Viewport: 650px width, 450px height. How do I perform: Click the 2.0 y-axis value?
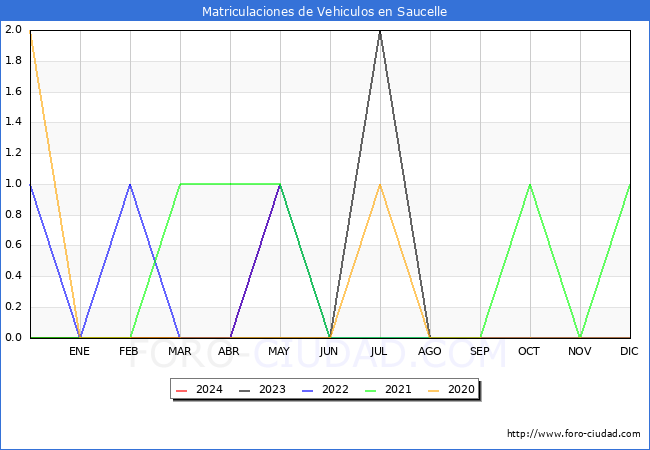(13, 30)
